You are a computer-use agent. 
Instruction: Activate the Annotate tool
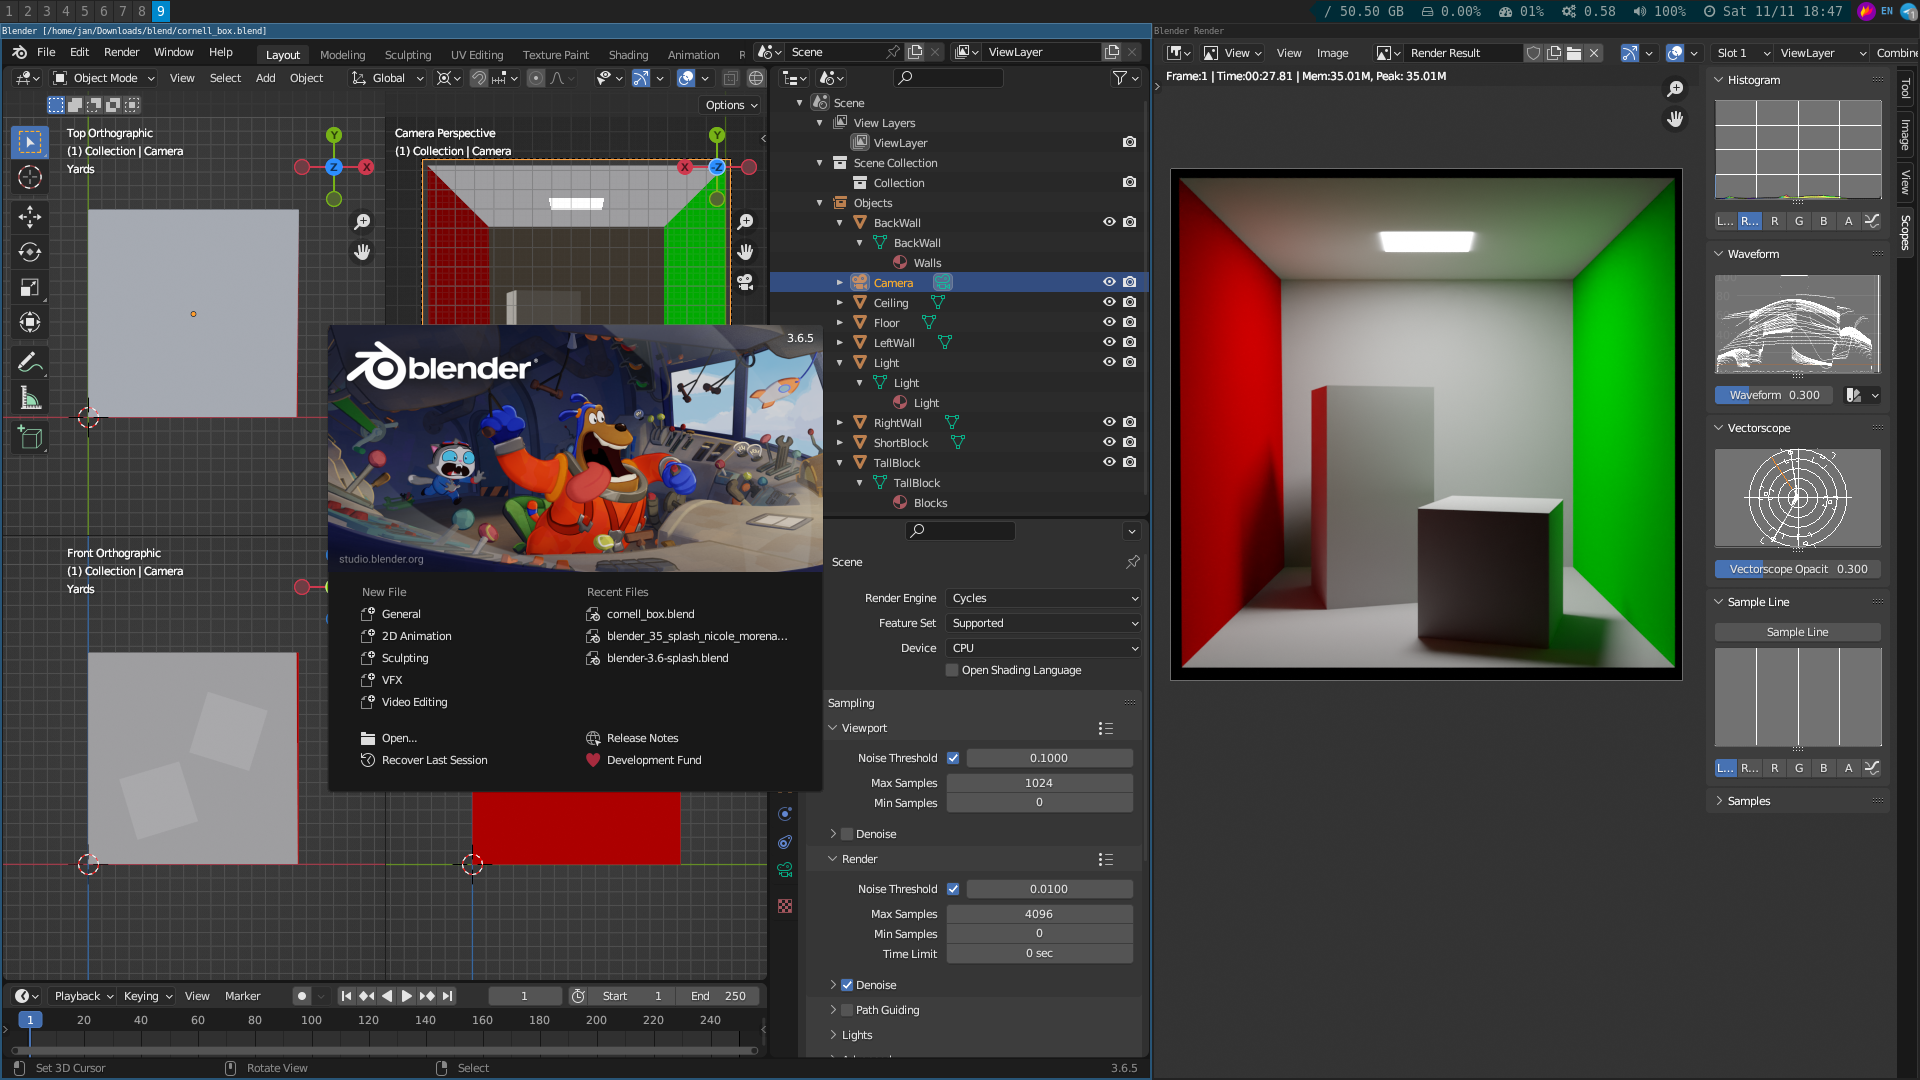click(x=29, y=362)
